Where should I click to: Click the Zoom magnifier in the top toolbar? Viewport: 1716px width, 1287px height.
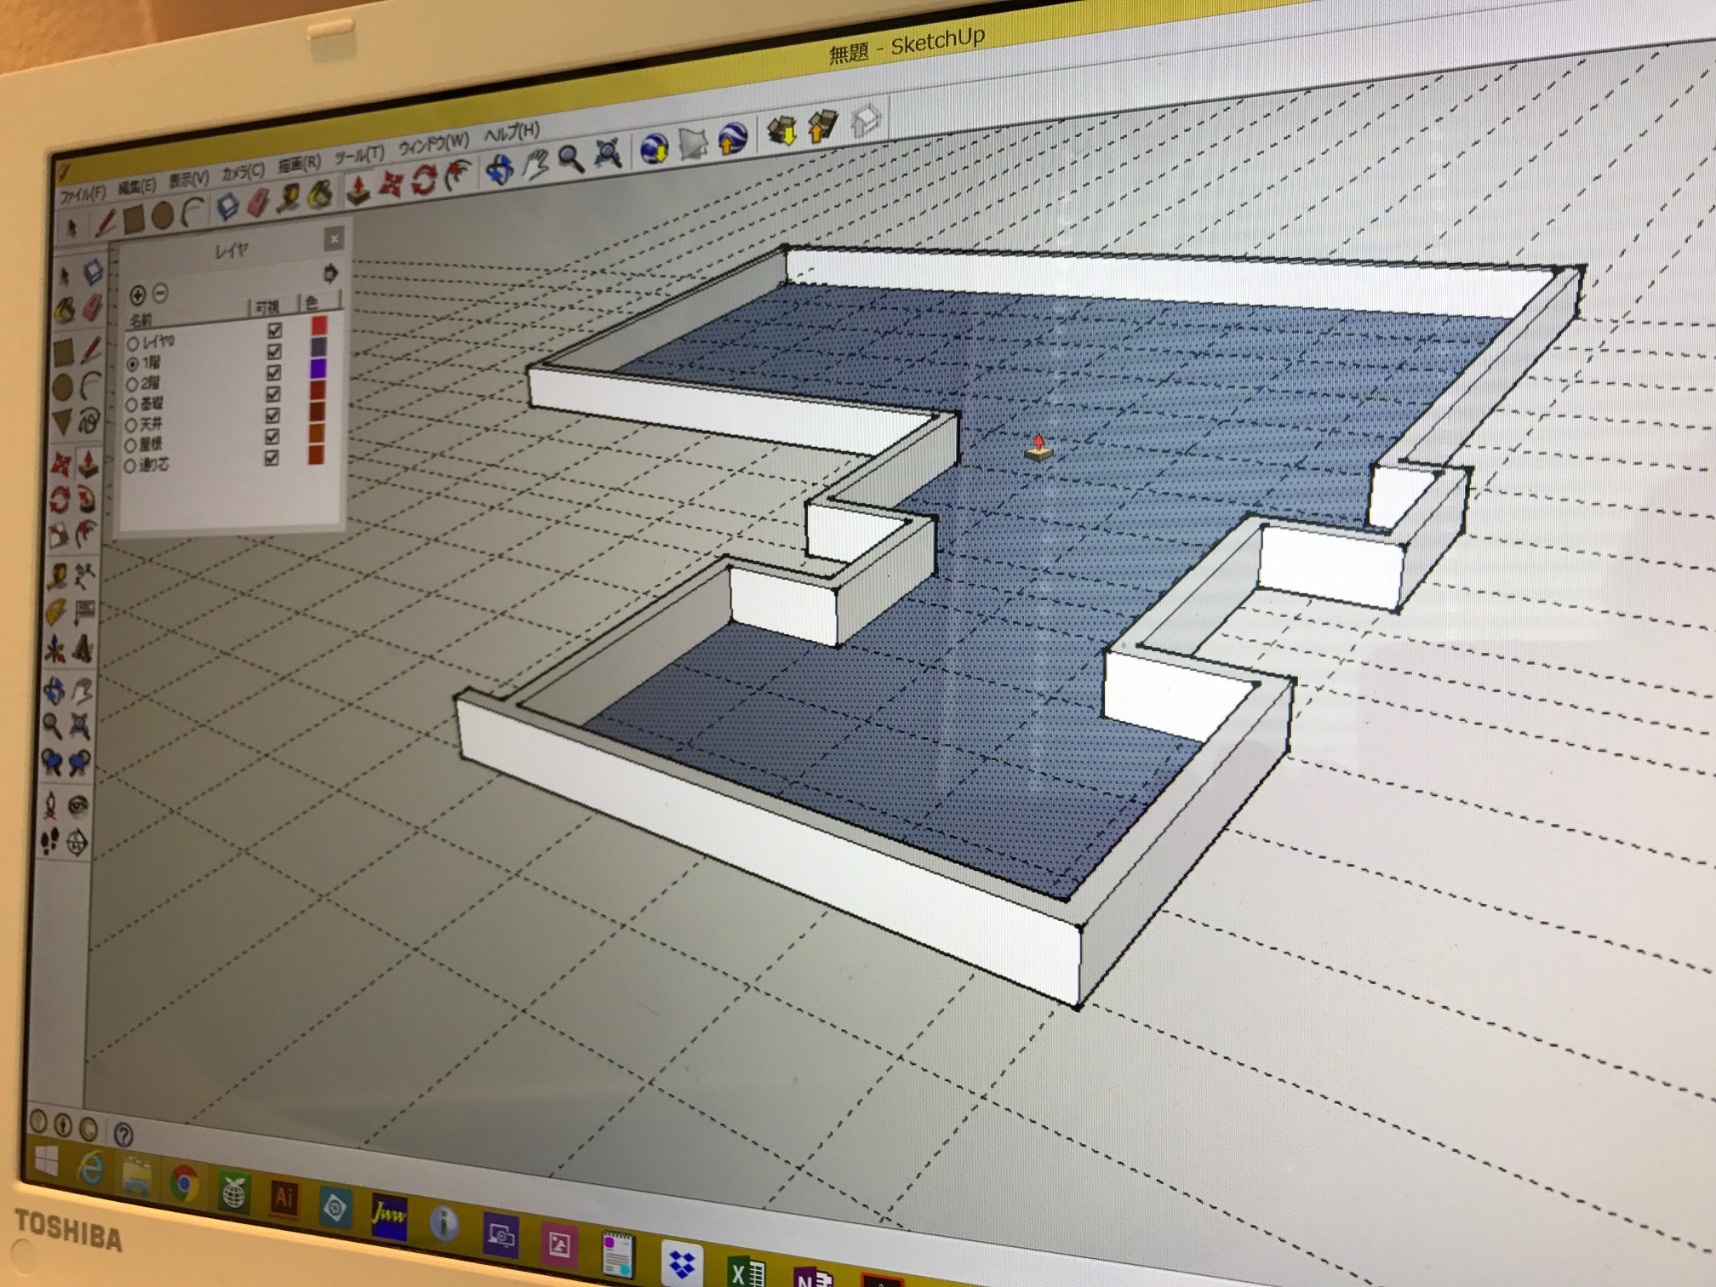[x=571, y=159]
